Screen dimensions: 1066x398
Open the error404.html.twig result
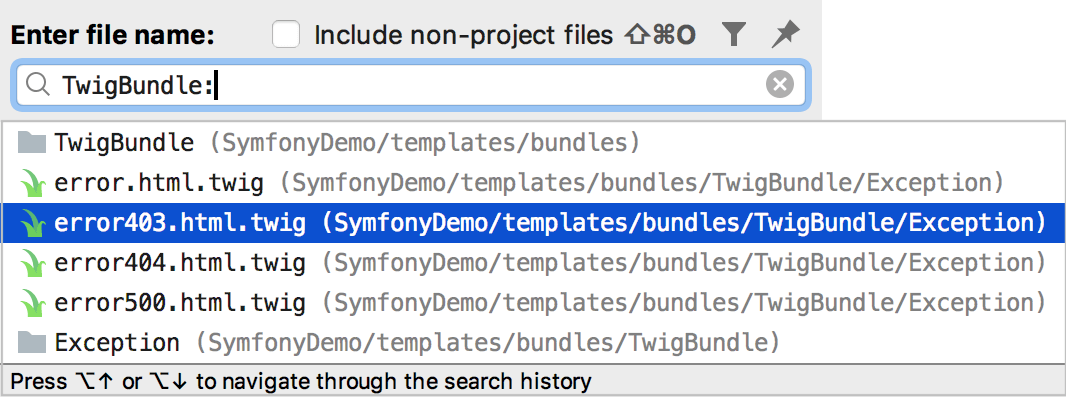pyautogui.click(x=533, y=263)
